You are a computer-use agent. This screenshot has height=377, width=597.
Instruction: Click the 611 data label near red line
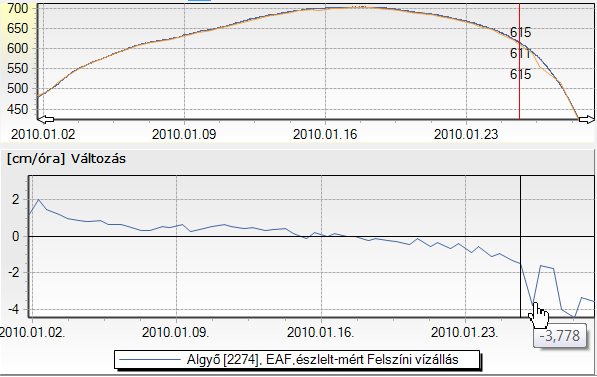(520, 53)
